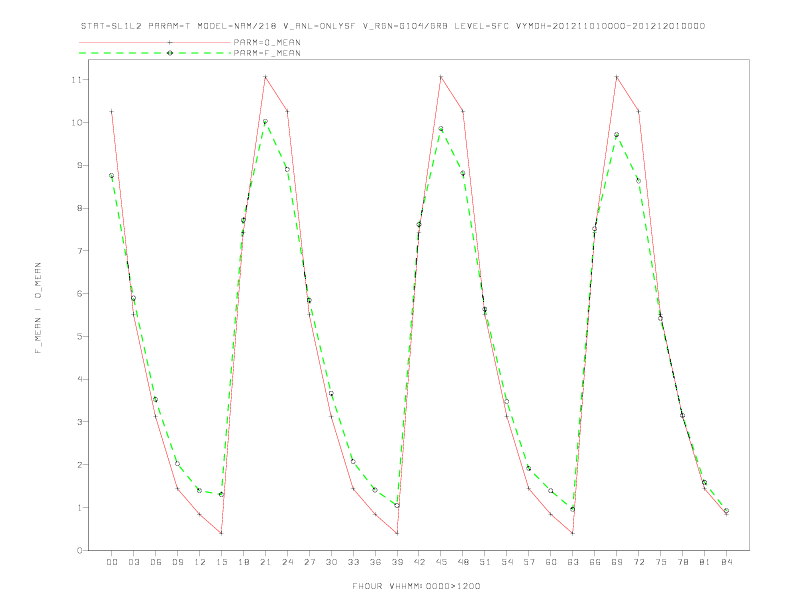The image size is (792, 612).
Task: Click x-axis tick label 48
Action: 463,562
